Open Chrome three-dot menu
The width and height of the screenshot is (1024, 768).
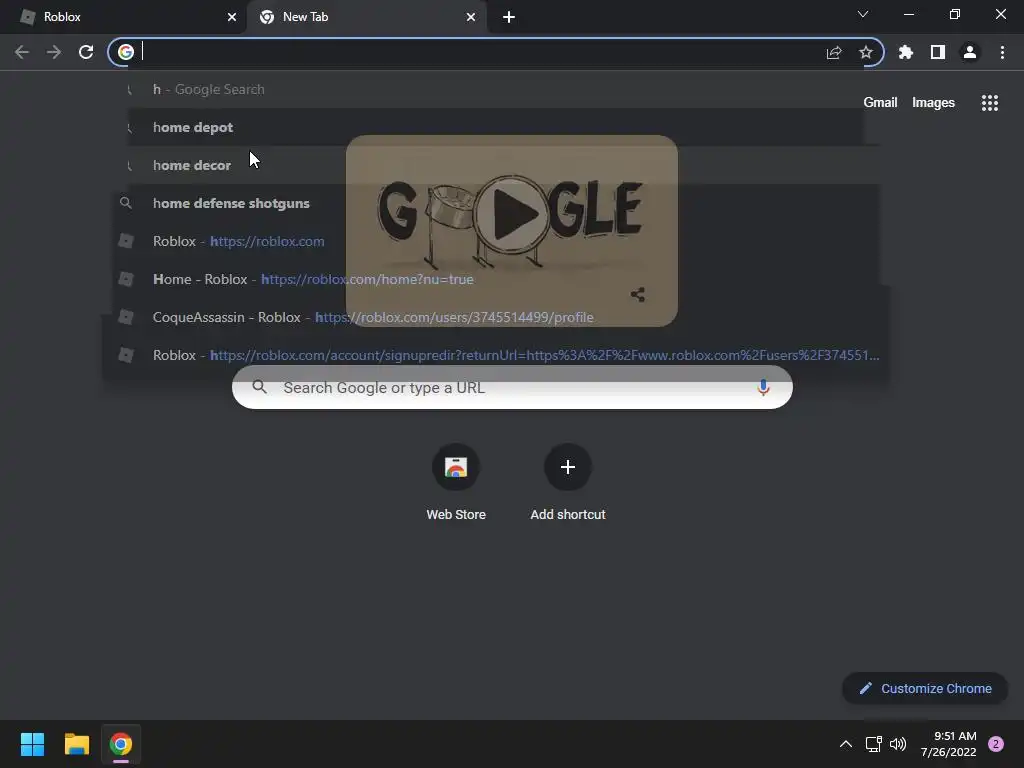[1002, 52]
